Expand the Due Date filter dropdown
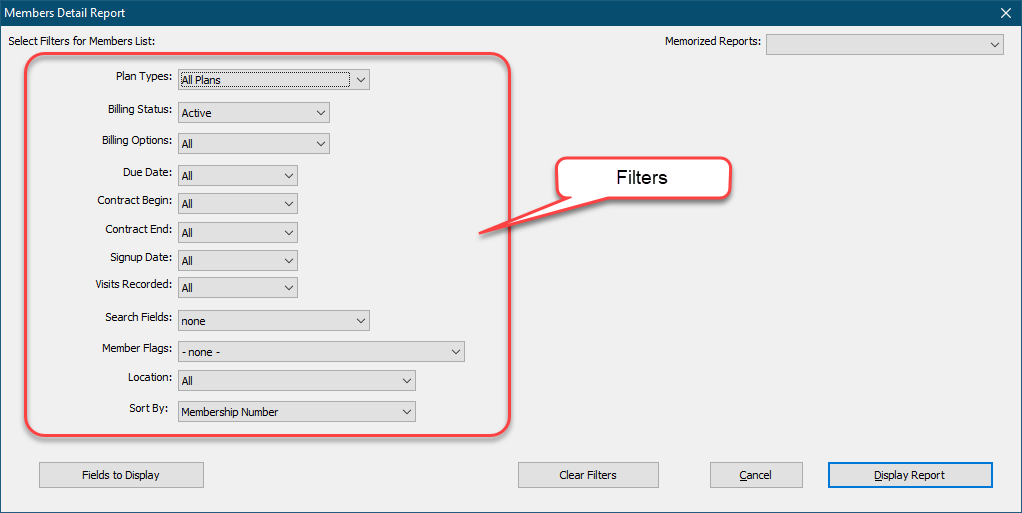The width and height of the screenshot is (1022, 513). click(x=237, y=175)
